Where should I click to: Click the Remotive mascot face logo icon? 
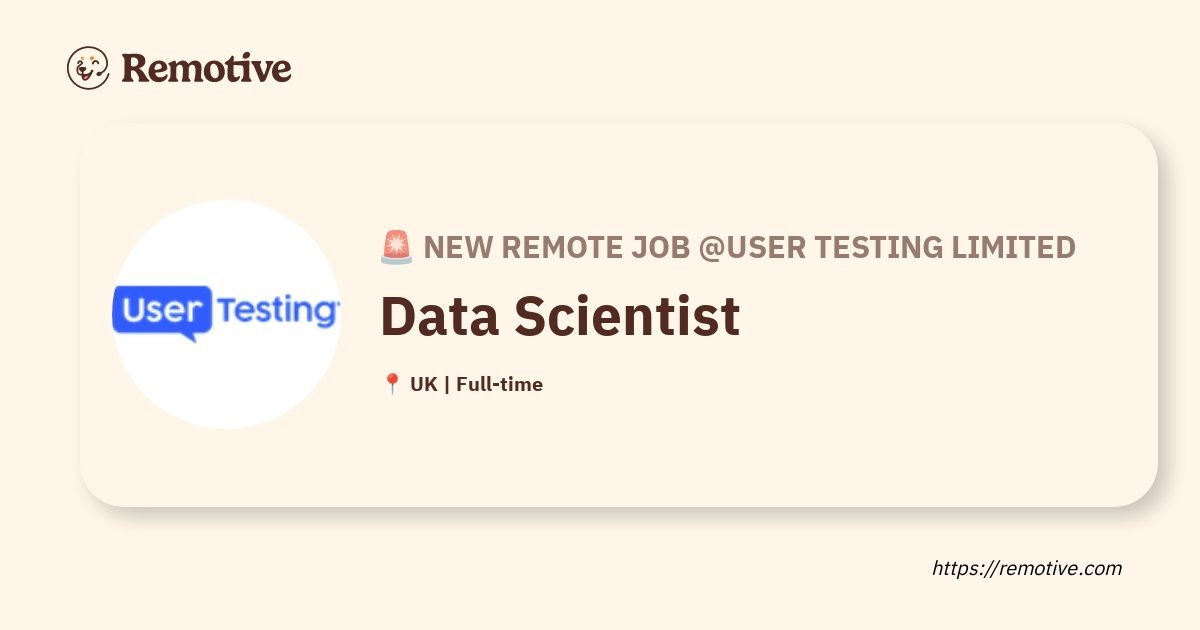click(x=88, y=68)
